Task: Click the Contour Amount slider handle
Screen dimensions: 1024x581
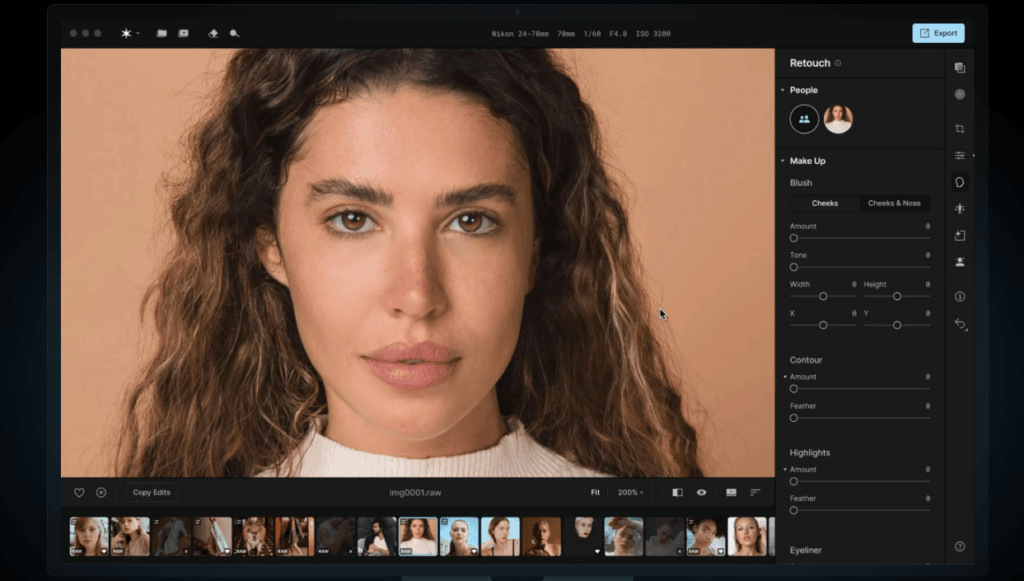Action: (x=793, y=389)
